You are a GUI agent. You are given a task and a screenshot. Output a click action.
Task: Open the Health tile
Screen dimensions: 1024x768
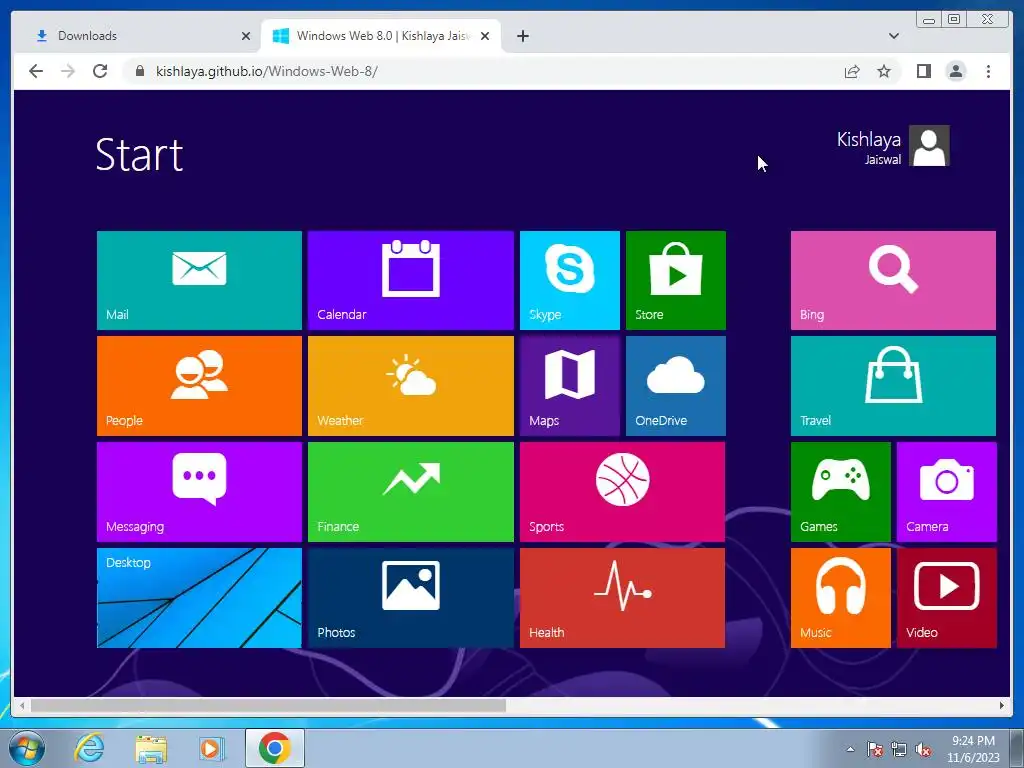click(x=622, y=598)
